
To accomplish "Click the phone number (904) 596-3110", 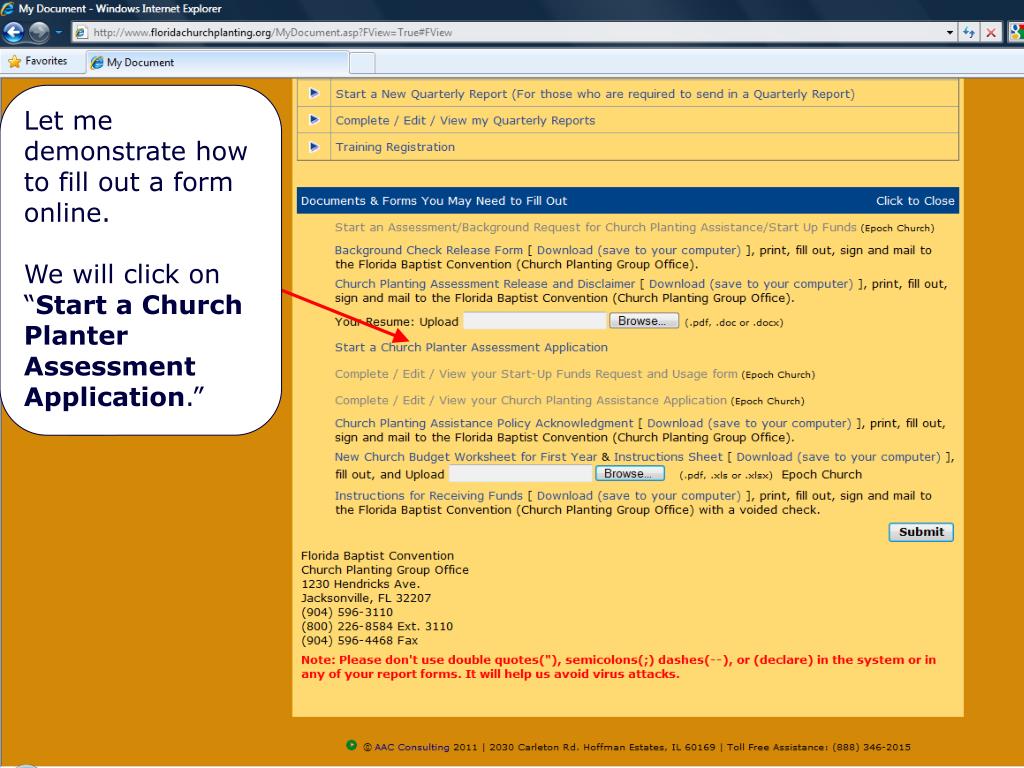I will click(347, 612).
